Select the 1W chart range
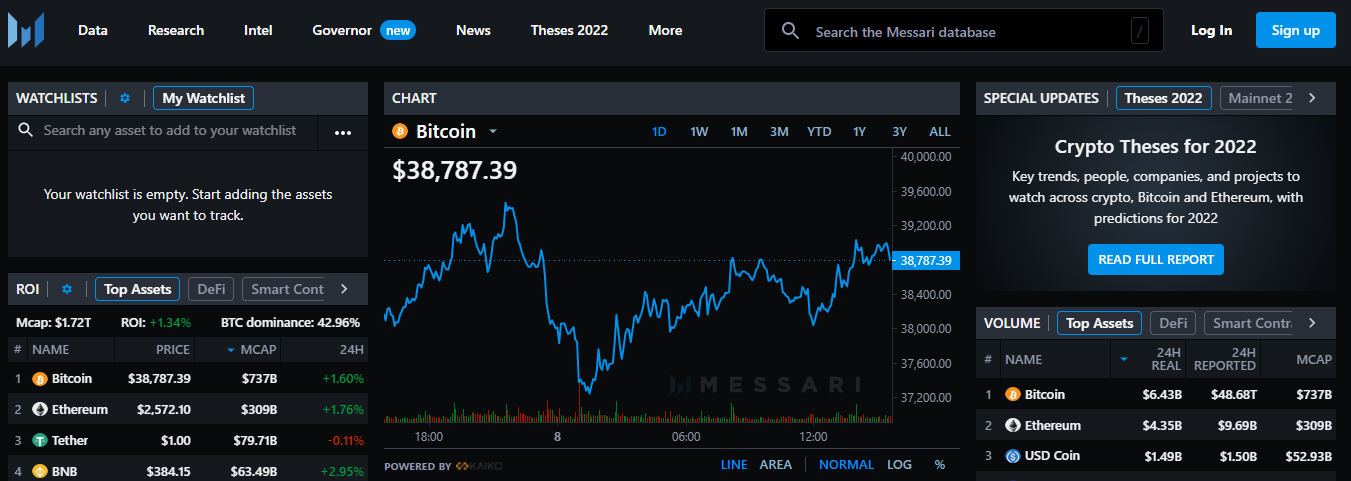 click(x=699, y=131)
